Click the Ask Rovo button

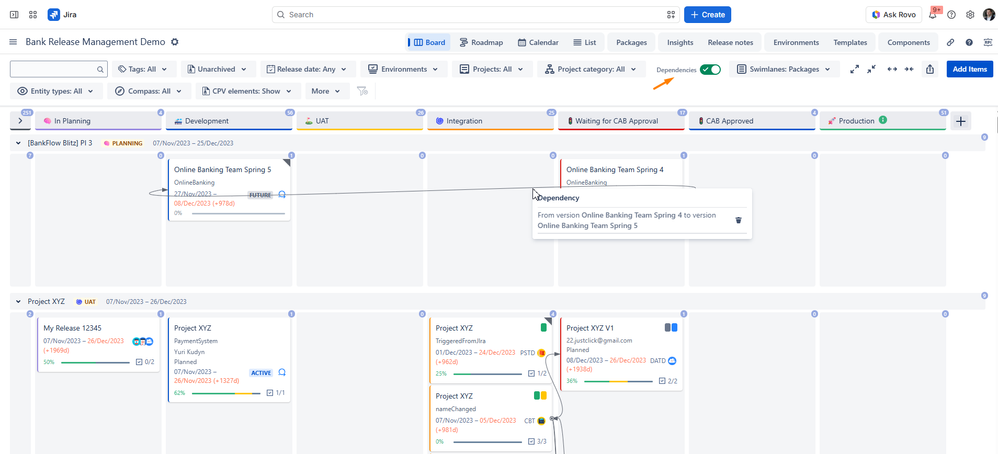(894, 15)
